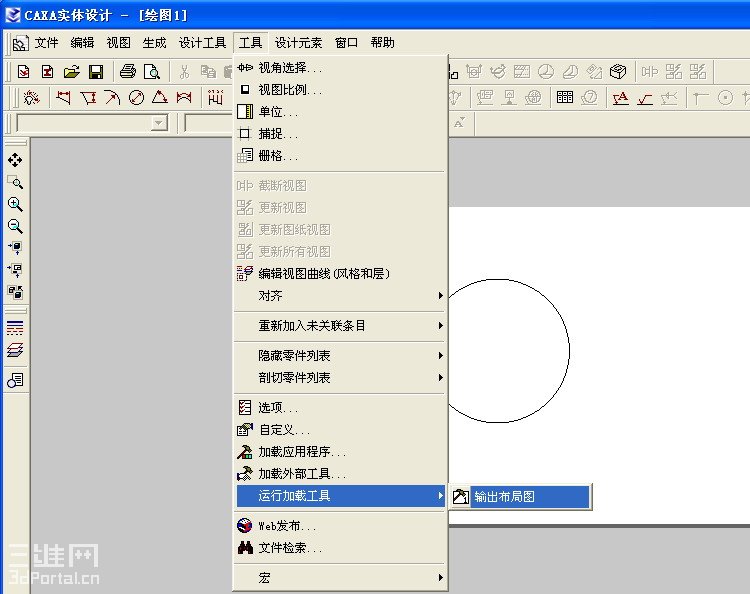Screen dimensions: 750x594
Task: Click the line styles icon in left sidebar
Action: click(15, 328)
